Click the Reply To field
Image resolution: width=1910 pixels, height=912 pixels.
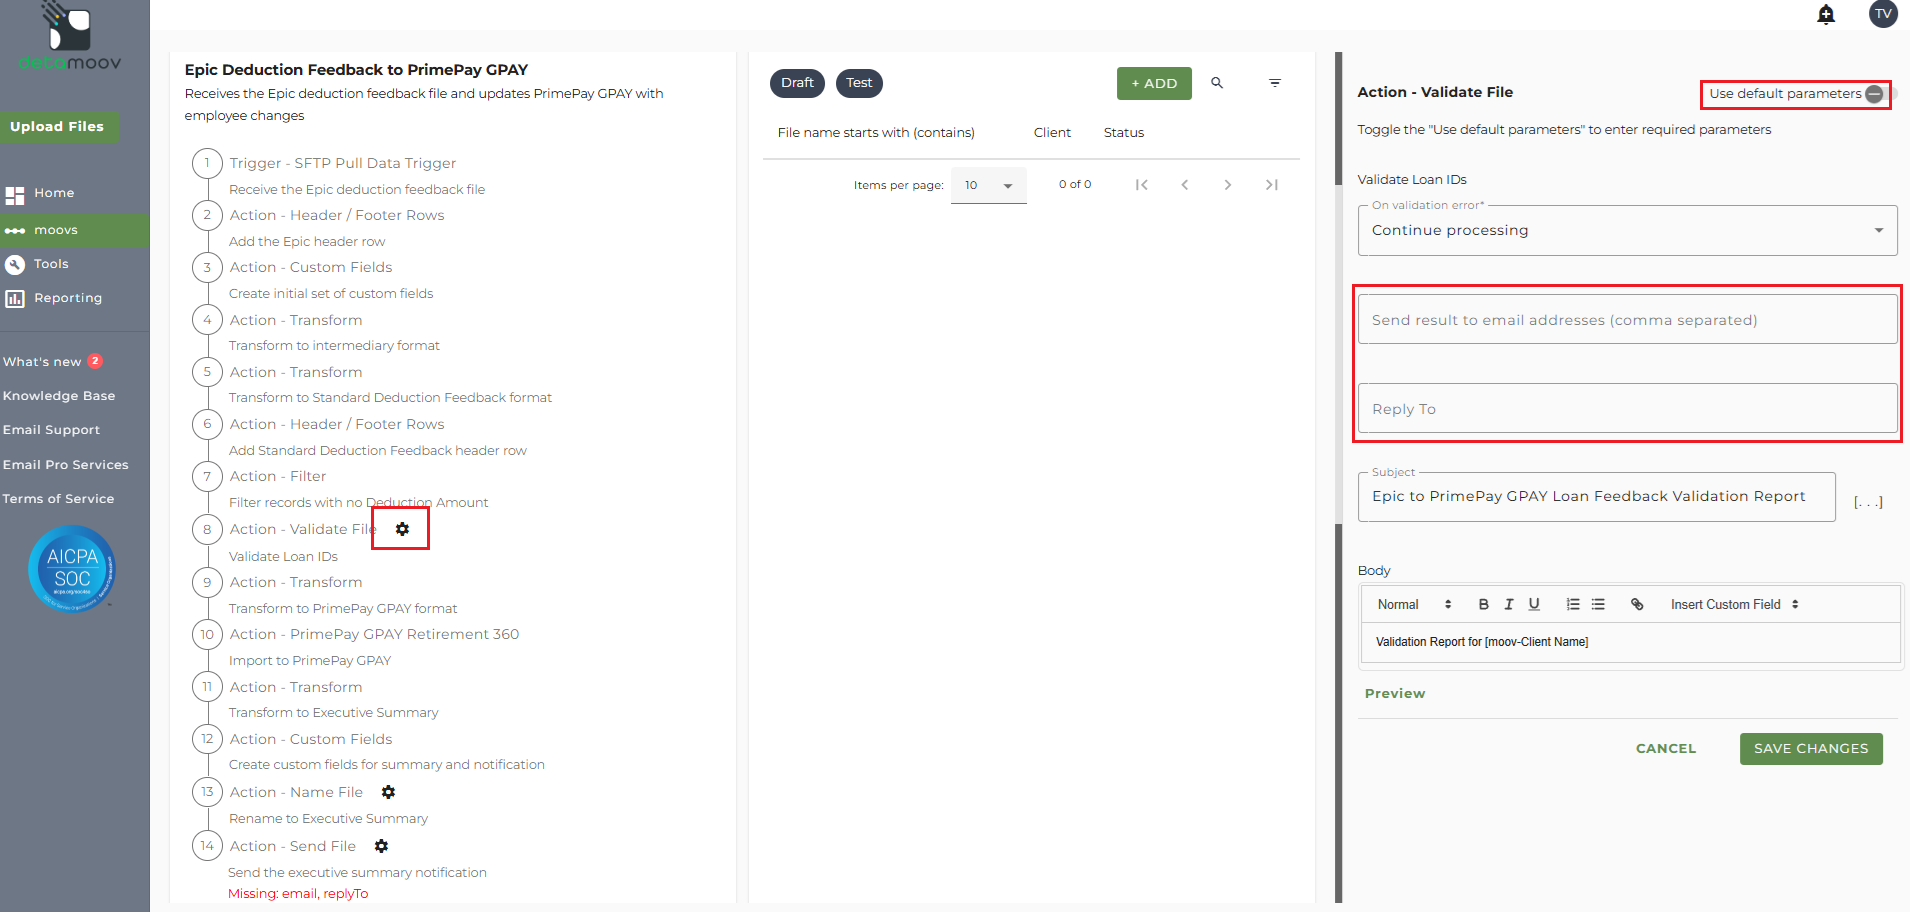(1627, 409)
